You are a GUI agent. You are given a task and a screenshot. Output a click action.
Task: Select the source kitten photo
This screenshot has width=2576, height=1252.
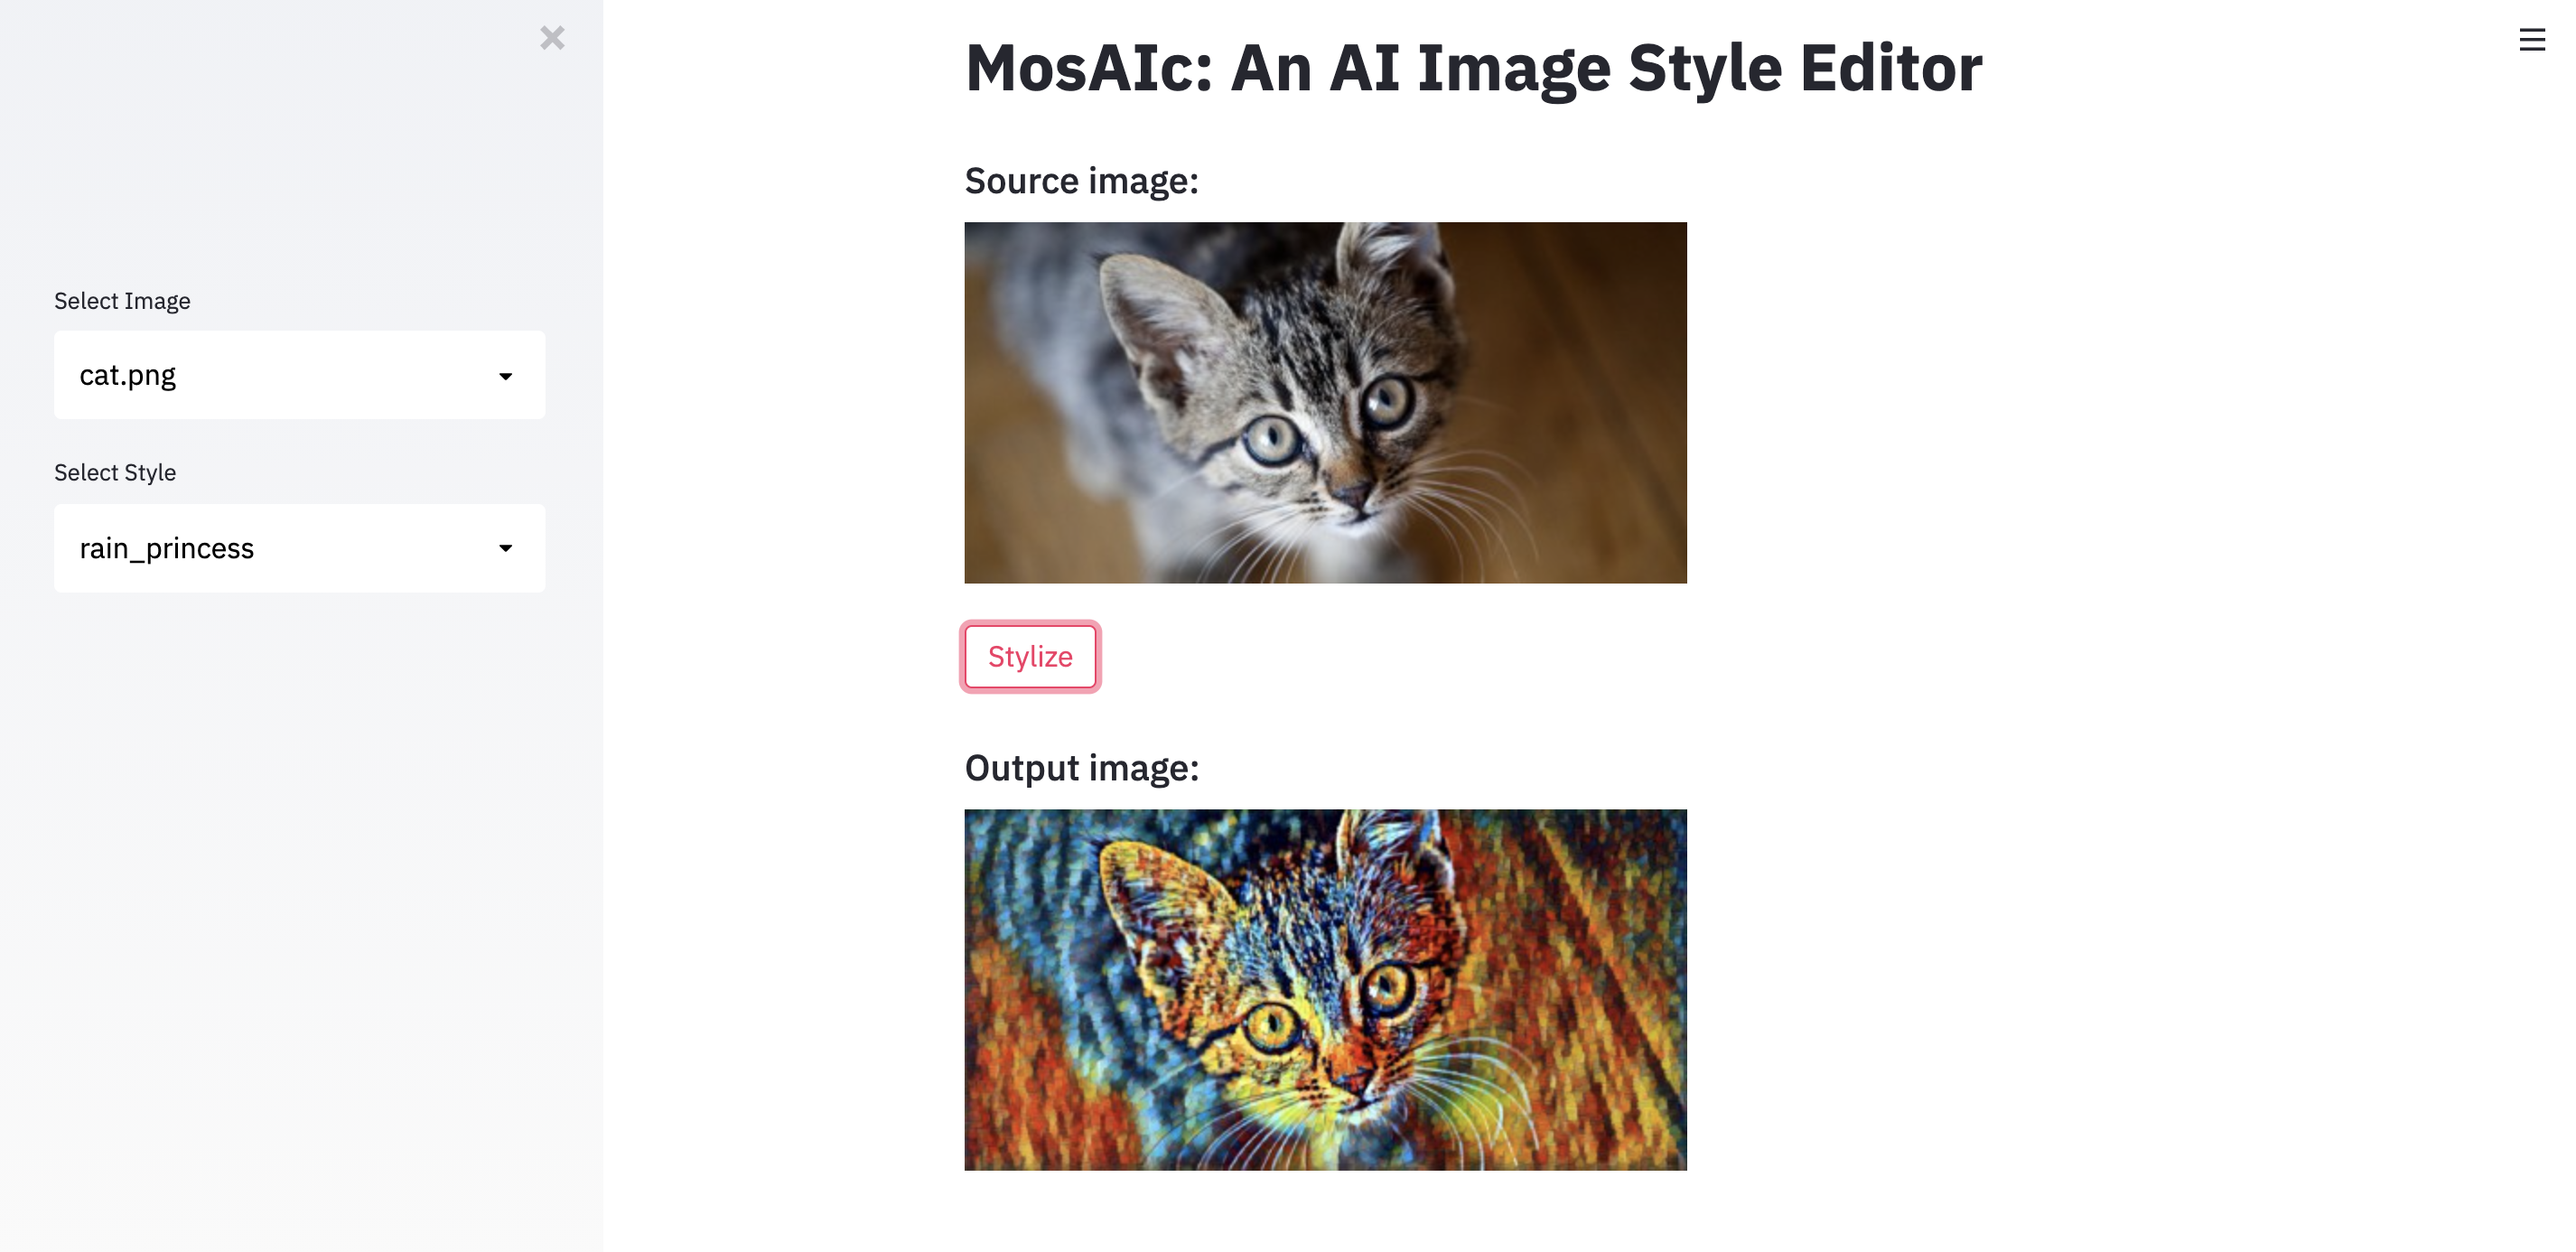tap(1325, 403)
